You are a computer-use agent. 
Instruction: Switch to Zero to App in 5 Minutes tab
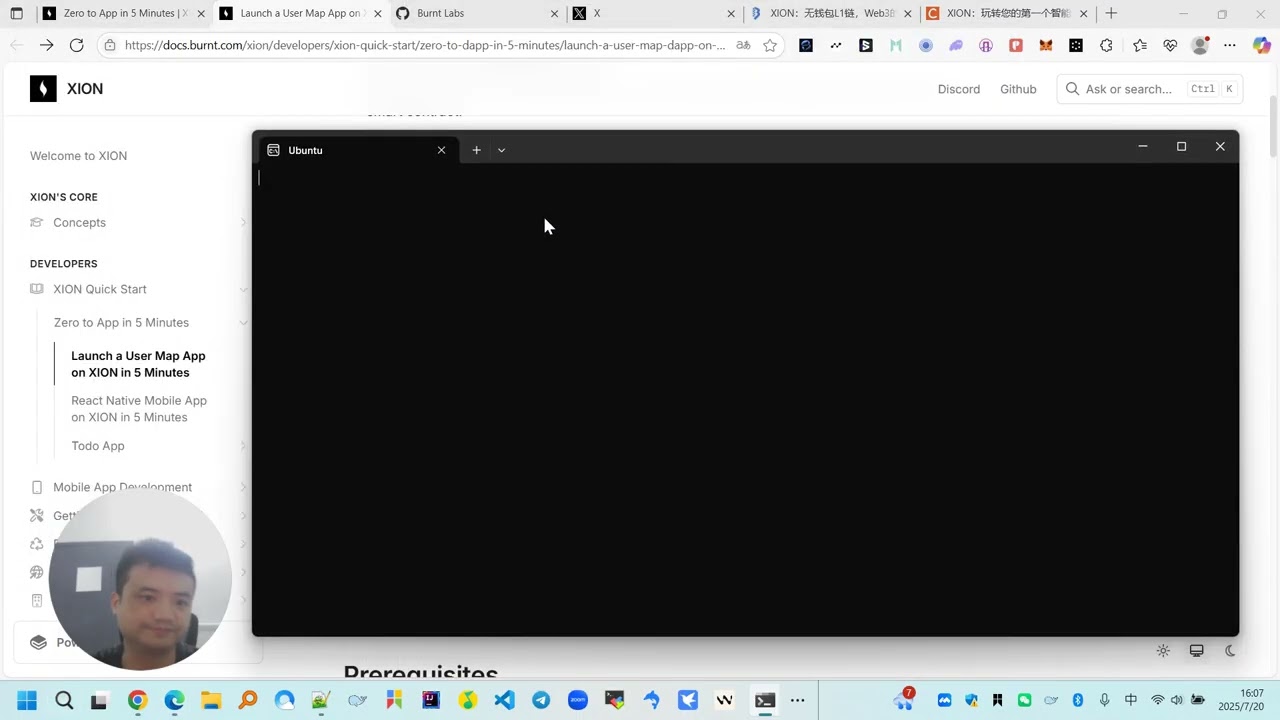click(122, 14)
